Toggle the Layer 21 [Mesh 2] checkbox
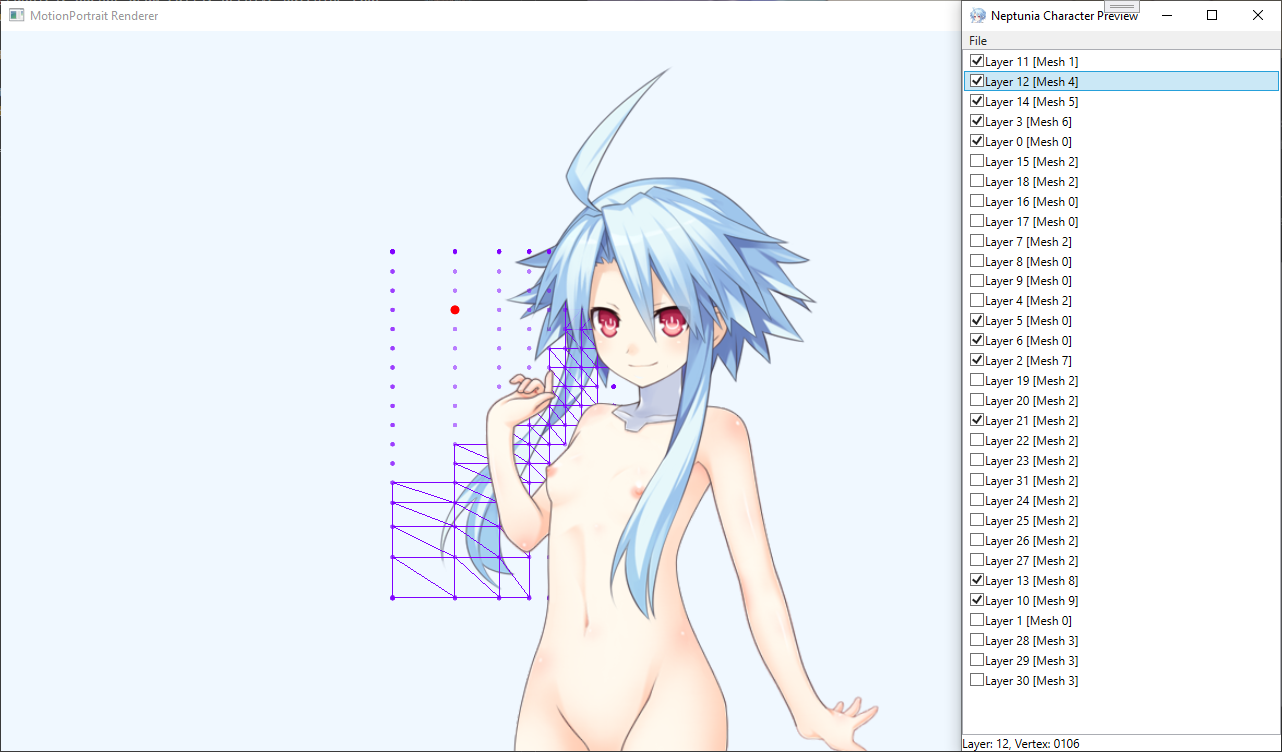This screenshot has height=752, width=1282. (977, 420)
